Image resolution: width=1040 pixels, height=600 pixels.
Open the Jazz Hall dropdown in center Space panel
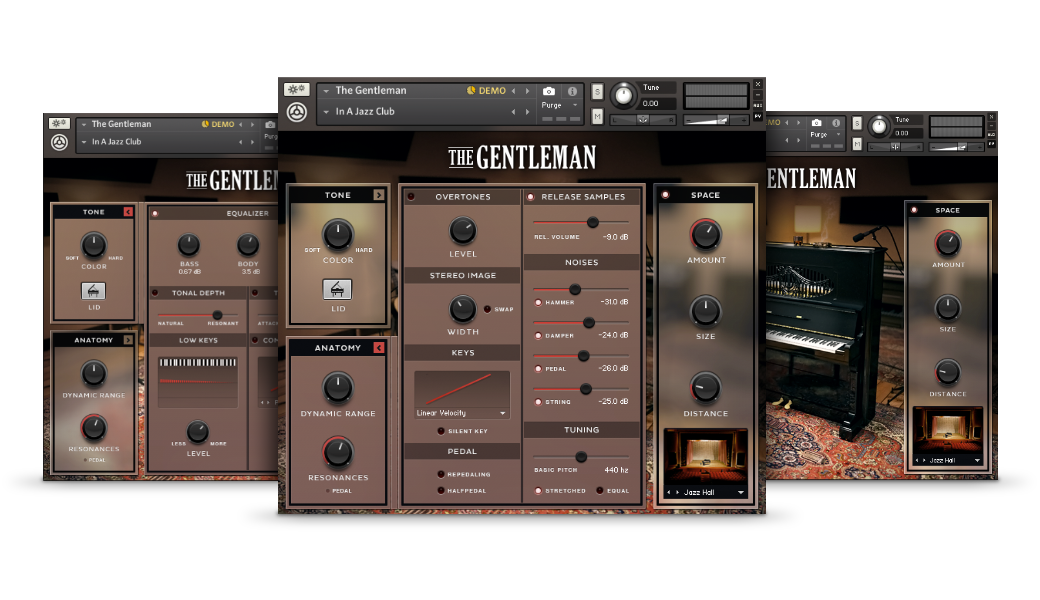(x=740, y=493)
